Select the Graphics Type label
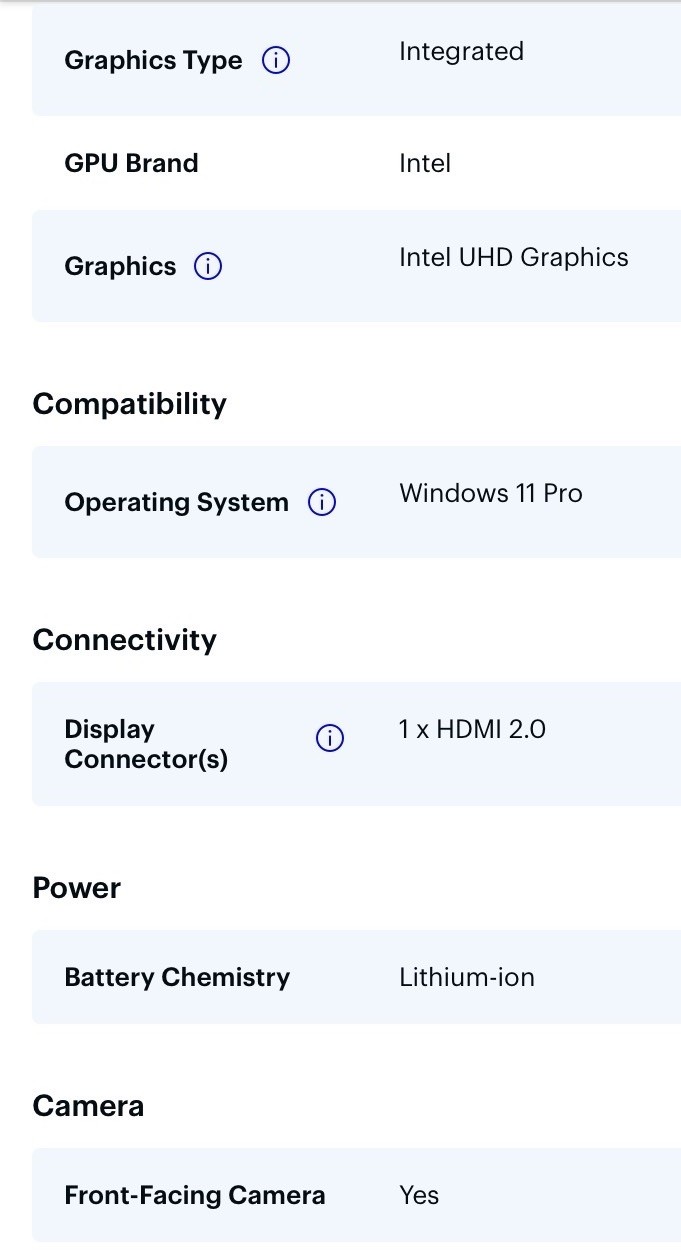The image size is (681, 1259). pos(153,61)
